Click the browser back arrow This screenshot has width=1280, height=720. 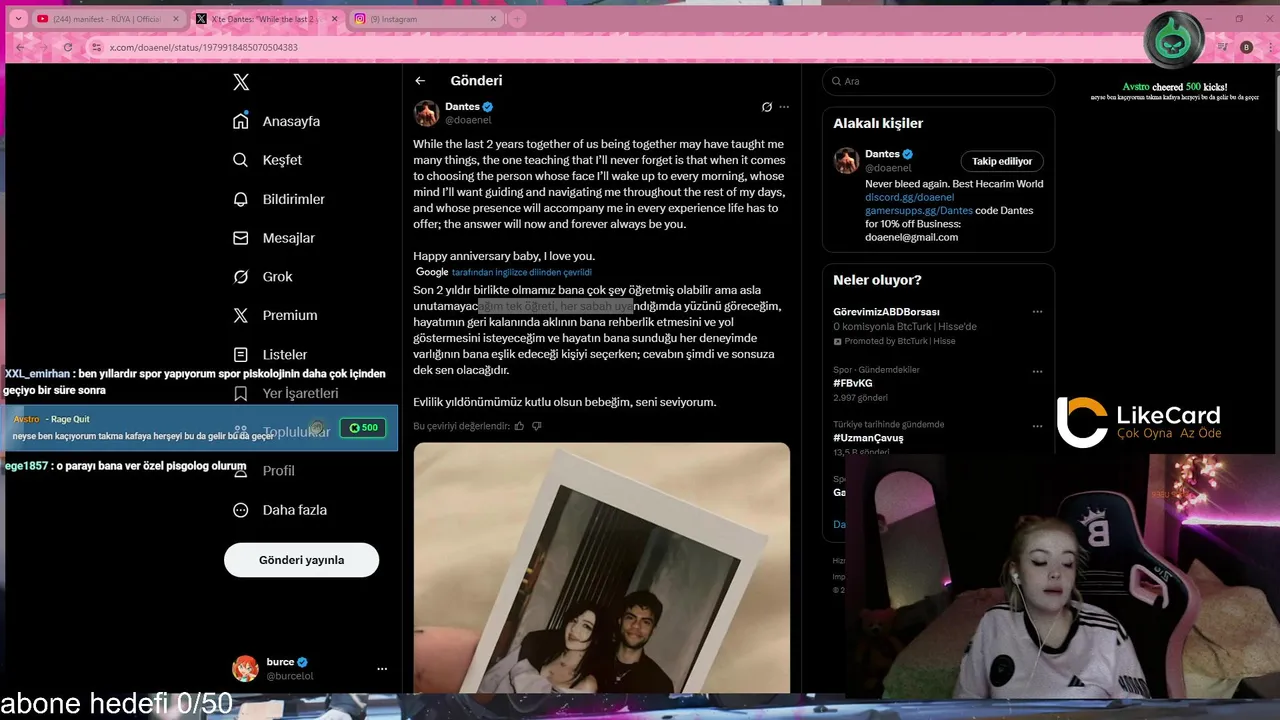[20, 47]
